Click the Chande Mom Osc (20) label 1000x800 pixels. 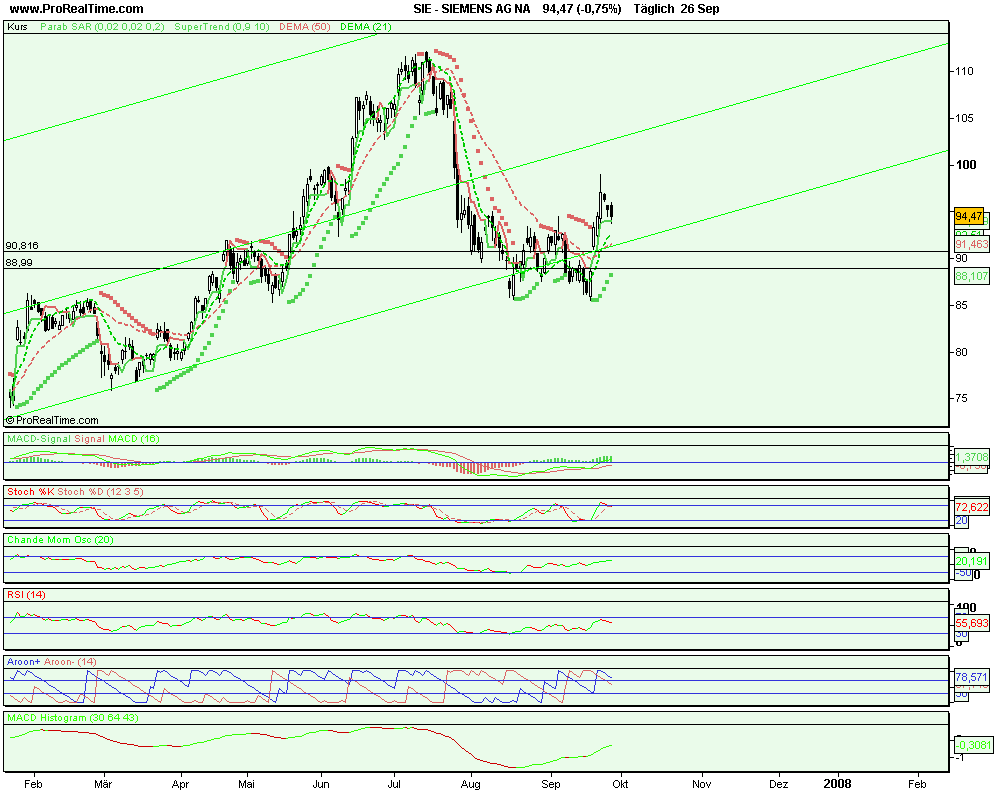tap(60, 540)
